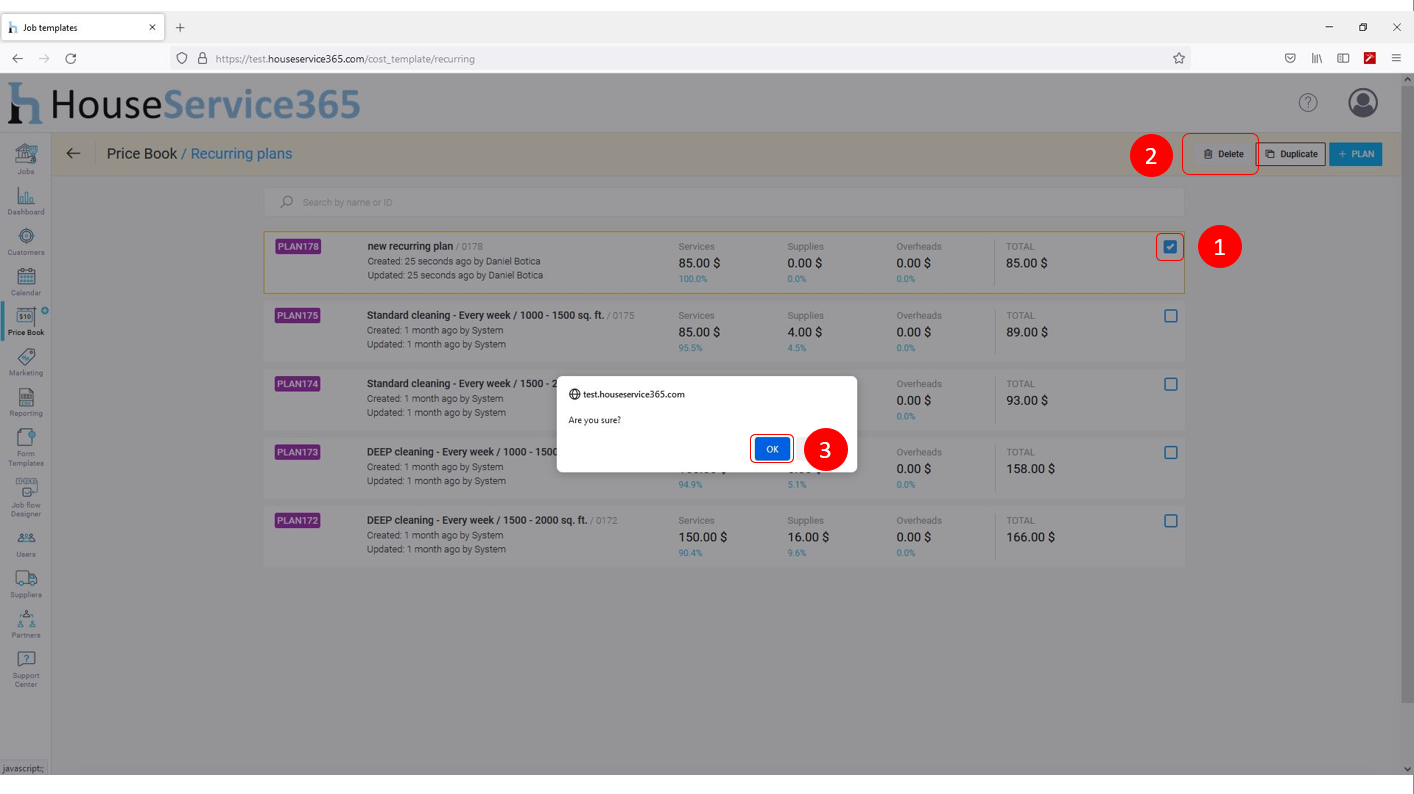1414x794 pixels.
Task: Click the help question mark icon
Action: pyautogui.click(x=1308, y=102)
